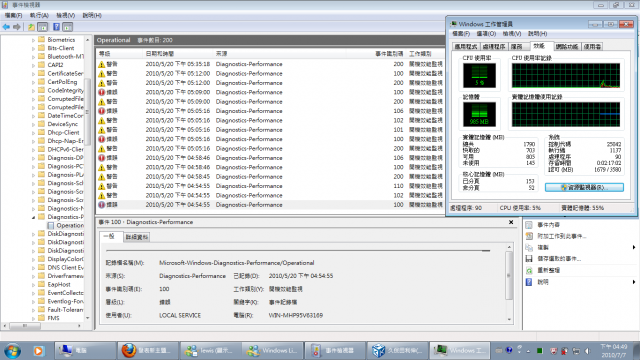Select the General tab in event preview
This screenshot has height=360, width=640.
tap(110, 237)
